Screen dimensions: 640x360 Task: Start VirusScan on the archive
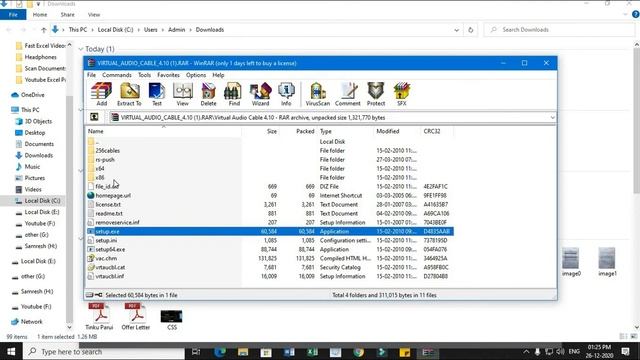pyautogui.click(x=318, y=94)
